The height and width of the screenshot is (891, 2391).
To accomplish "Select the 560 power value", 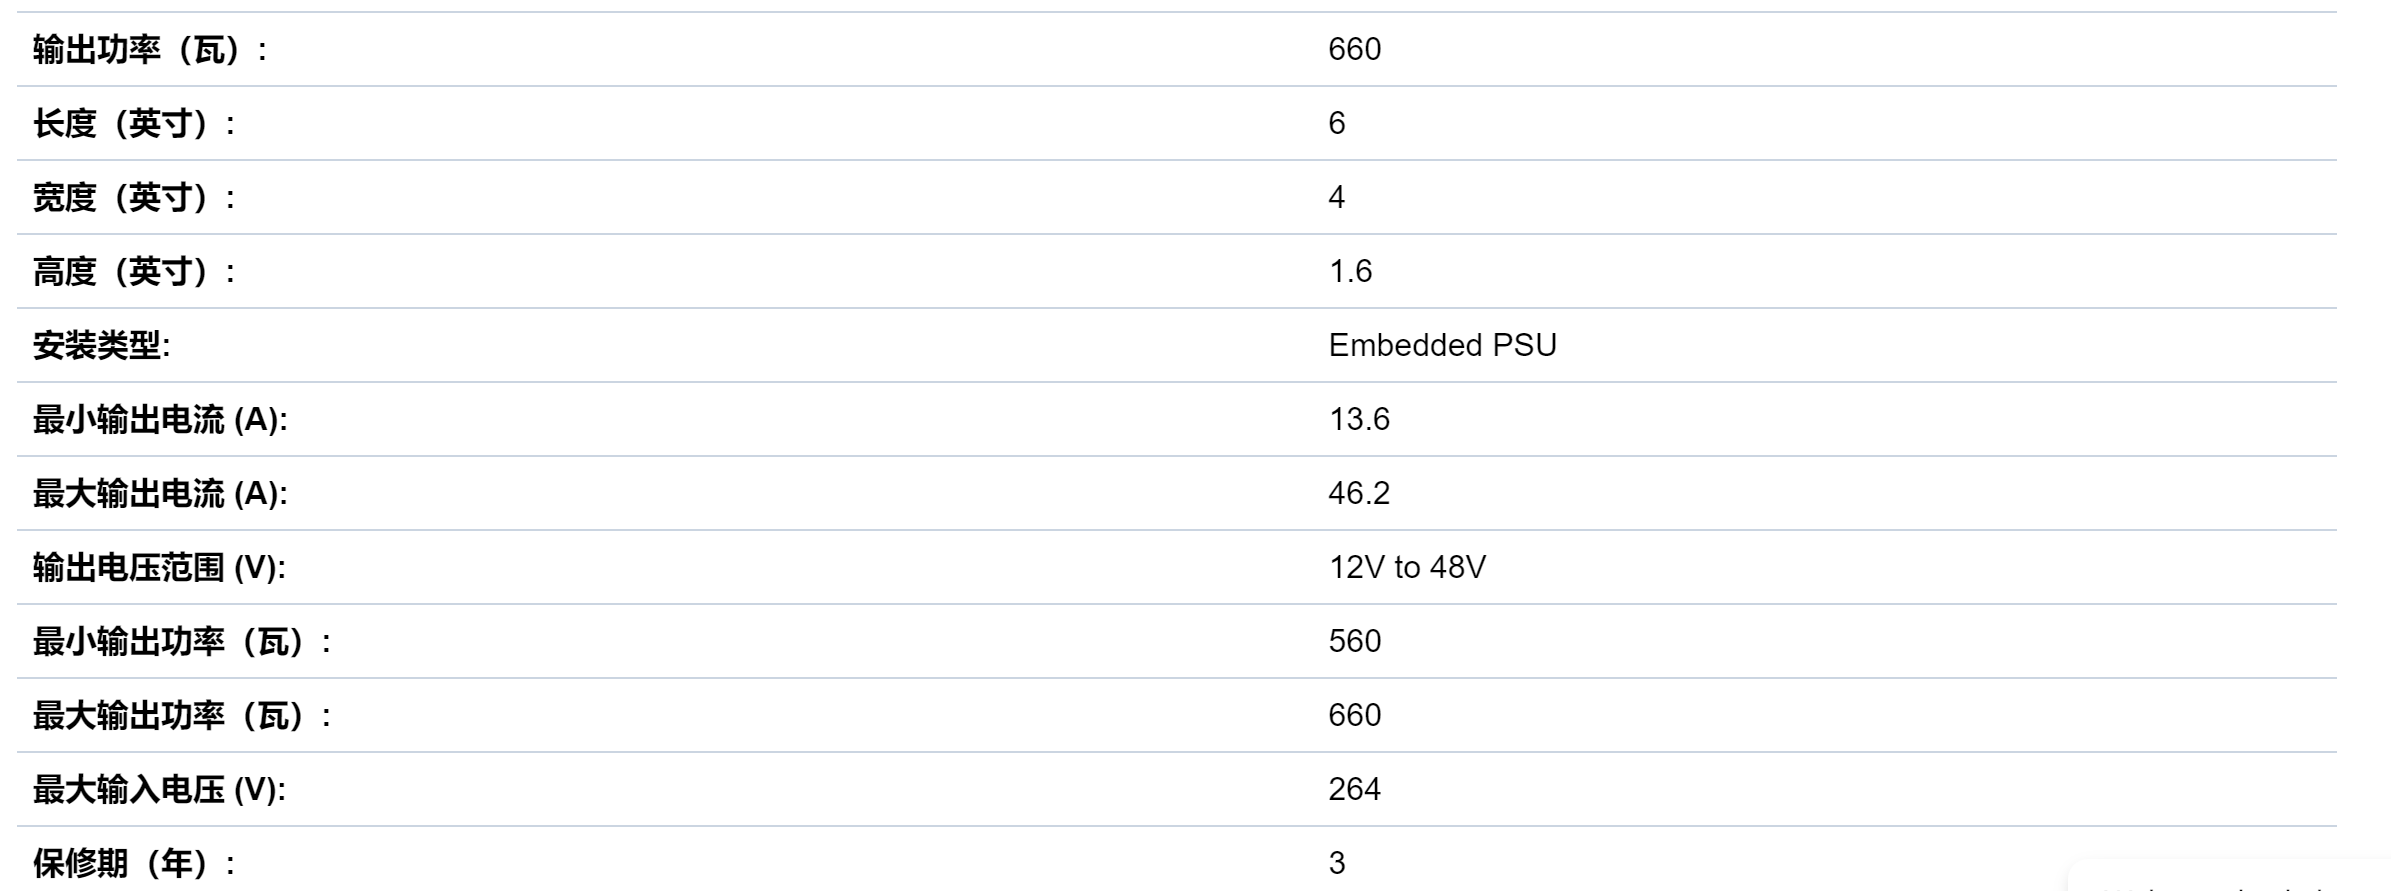I will click(x=1354, y=641).
